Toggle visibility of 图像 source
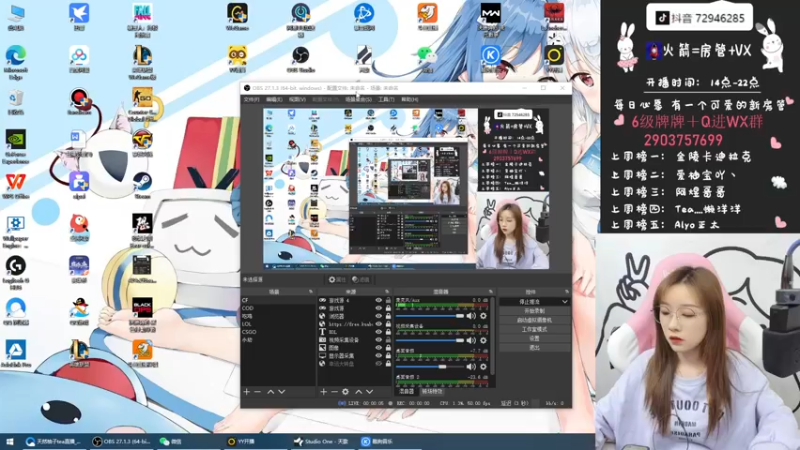 379,348
